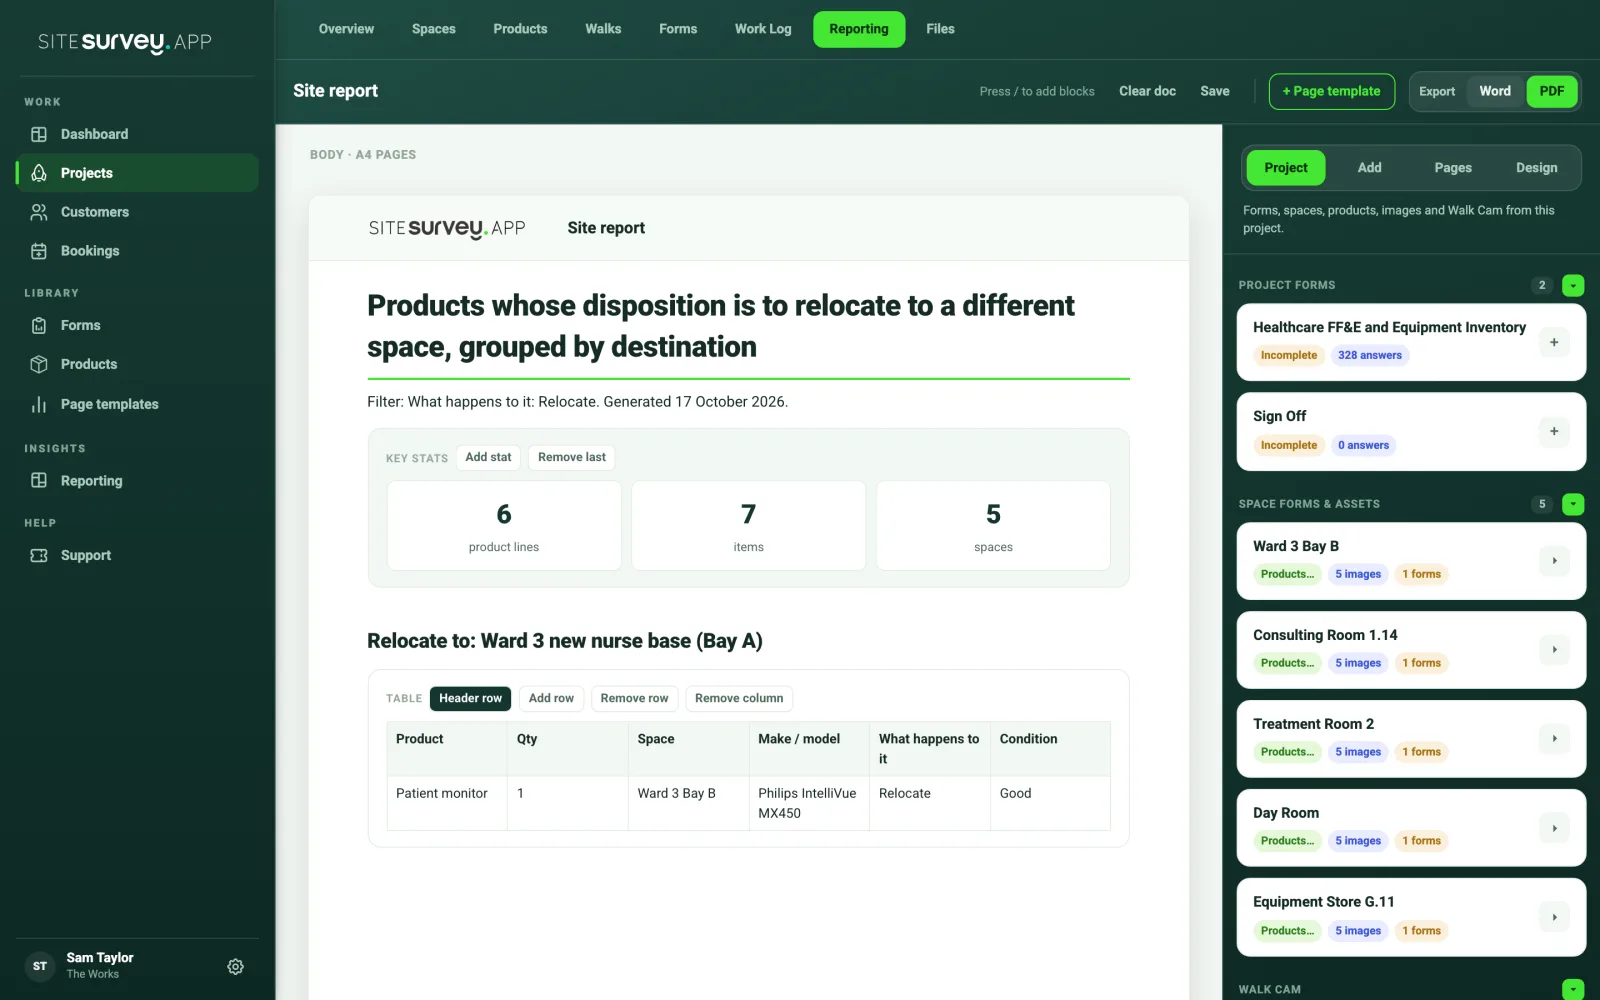Toggle the Header row option
Screen dimensions: 1600x1000
tap(470, 698)
